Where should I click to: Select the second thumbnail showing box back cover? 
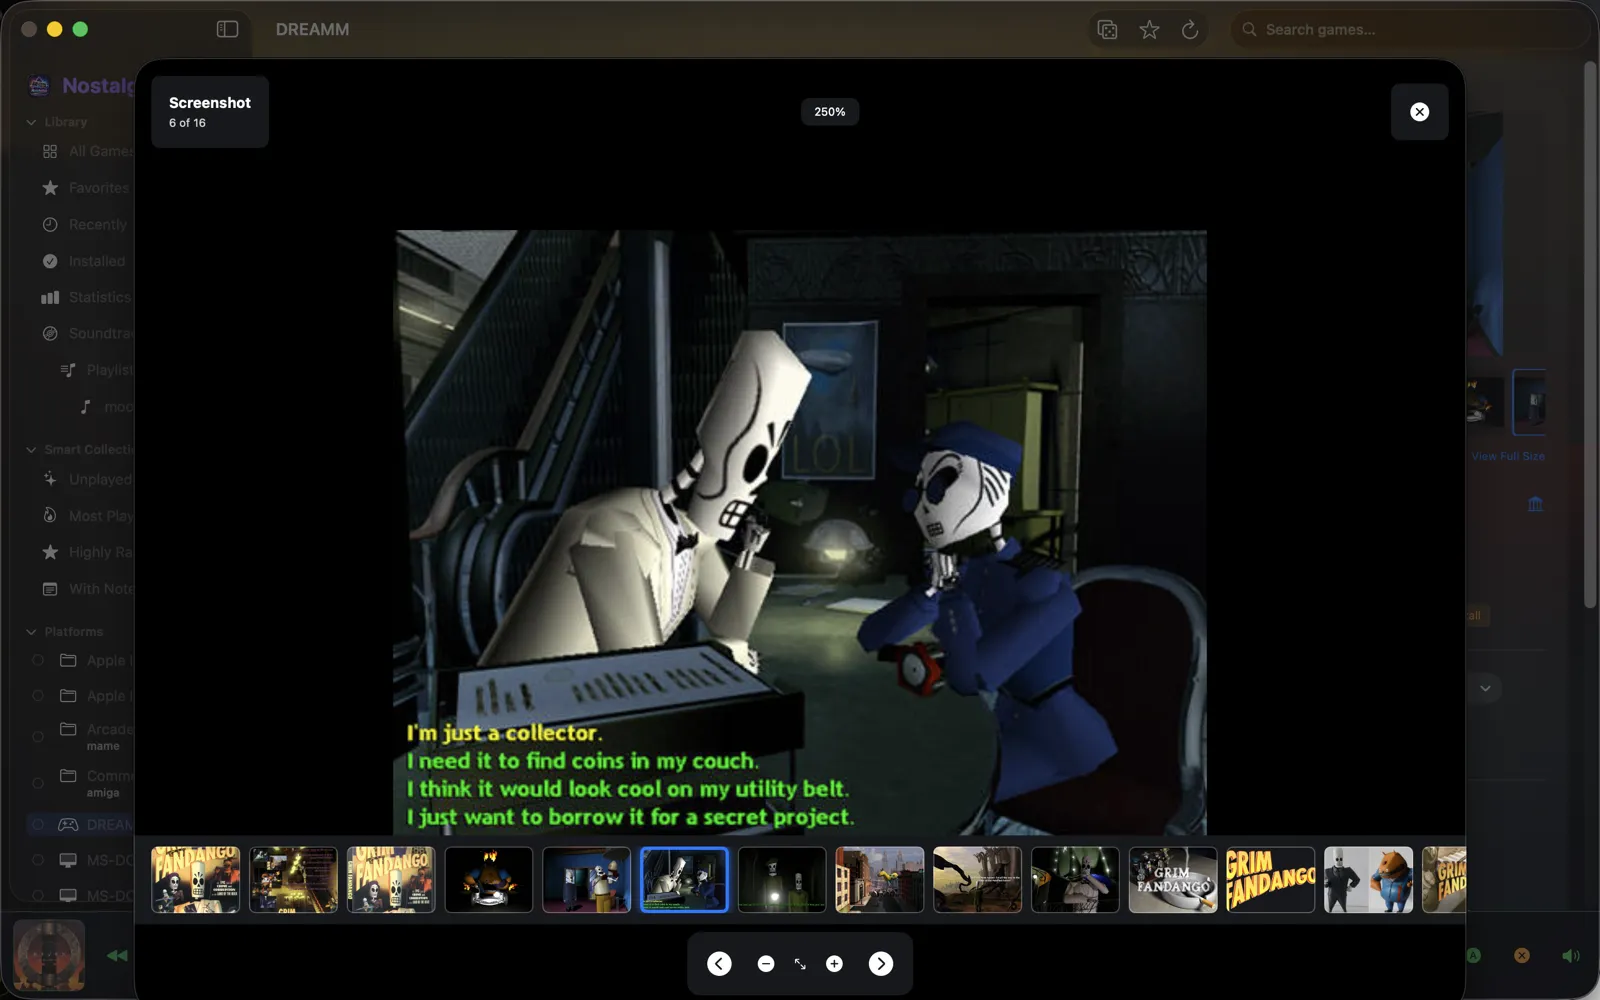point(294,880)
